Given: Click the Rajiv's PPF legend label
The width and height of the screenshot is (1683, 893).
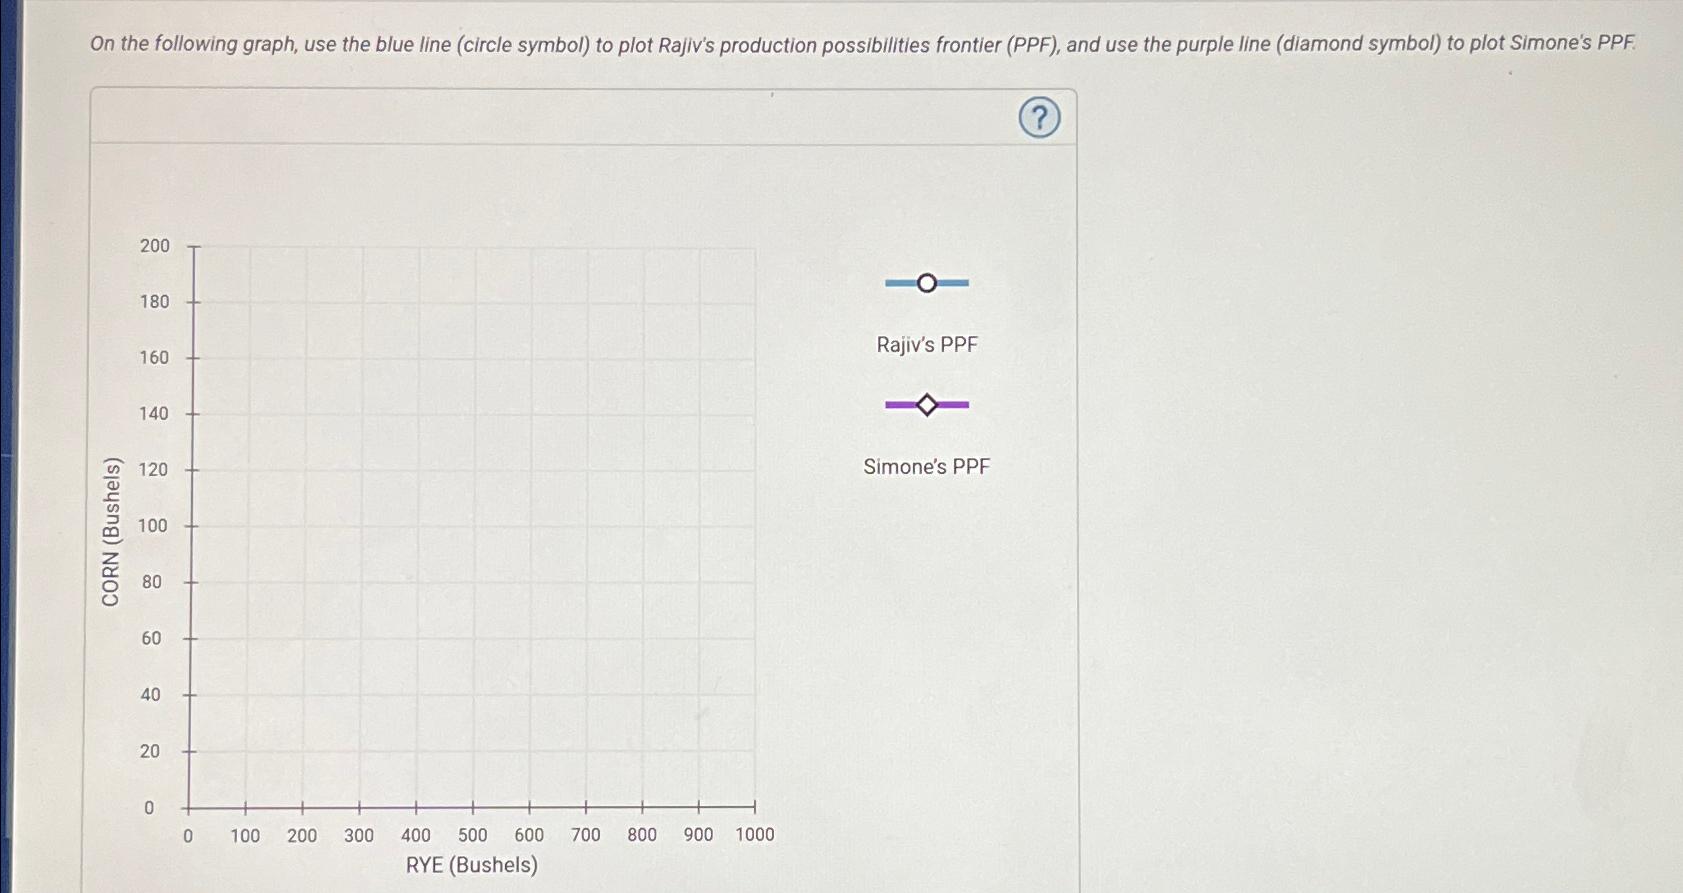Looking at the screenshot, I should [x=927, y=344].
